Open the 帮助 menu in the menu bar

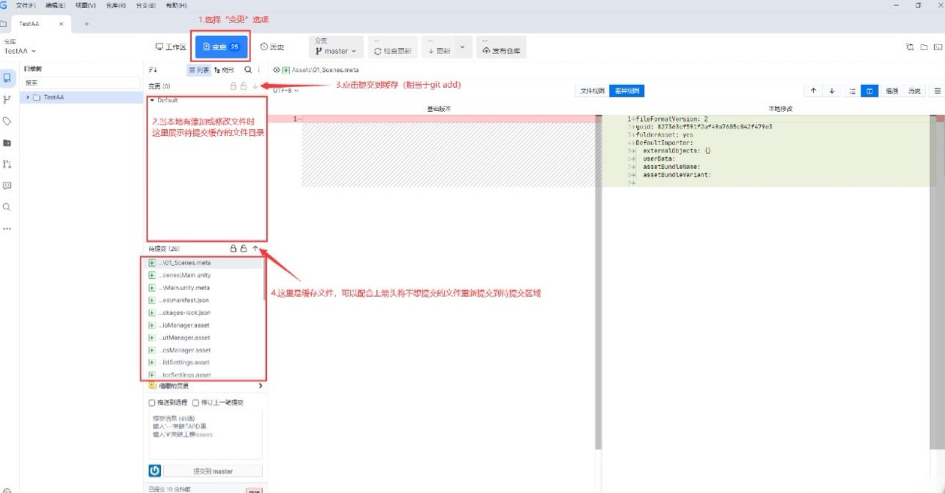(176, 5)
